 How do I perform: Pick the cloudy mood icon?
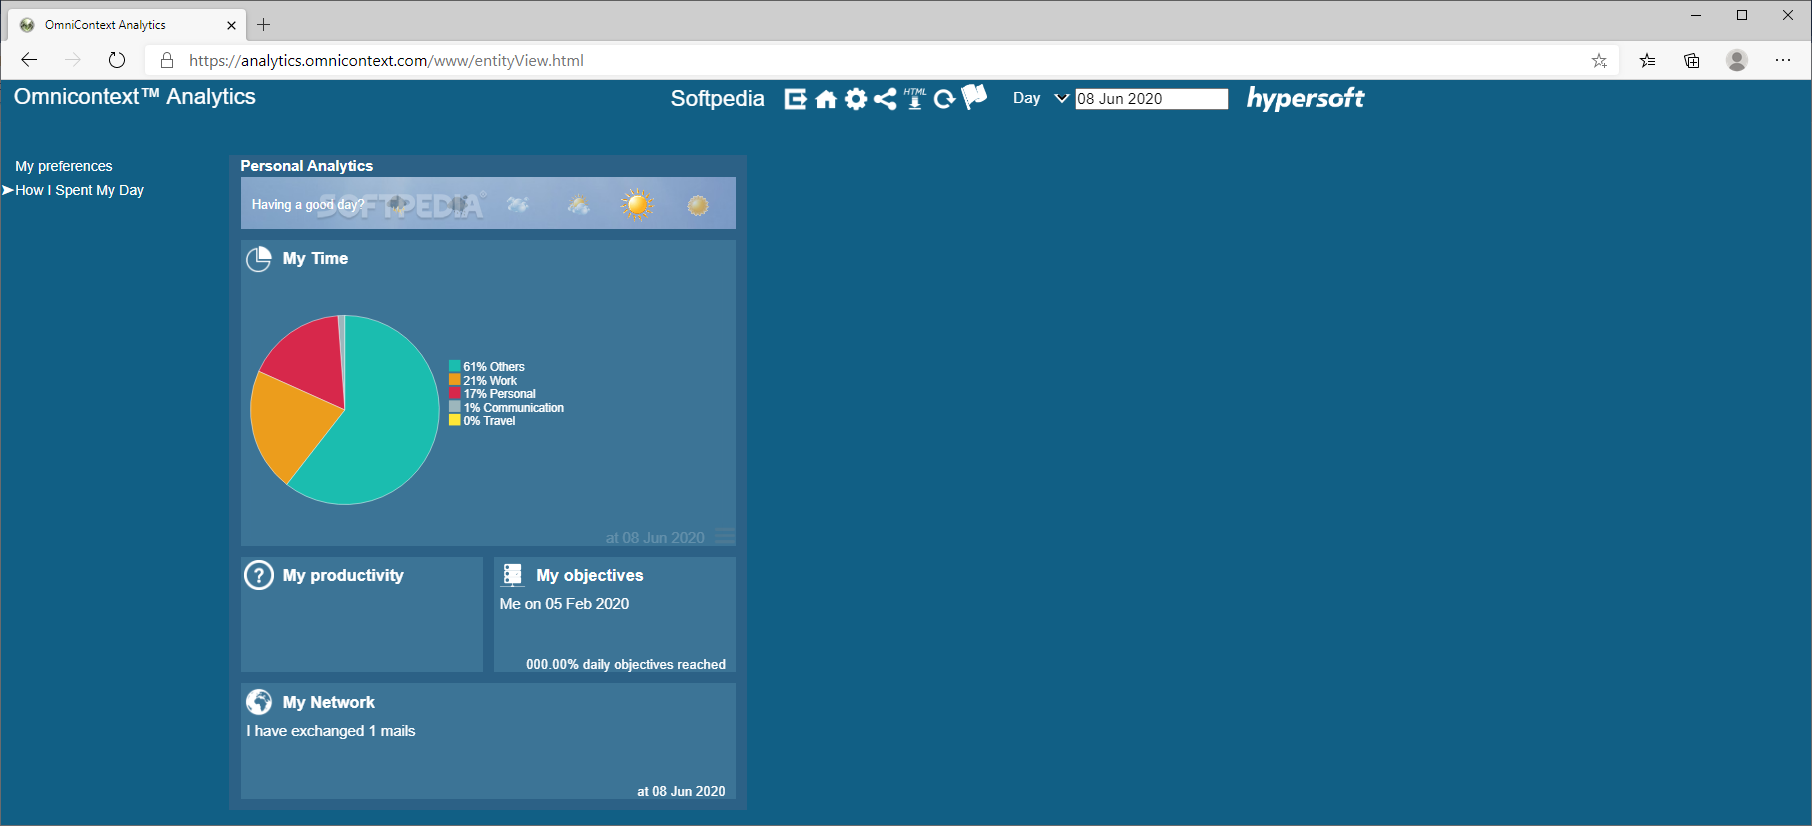click(518, 205)
